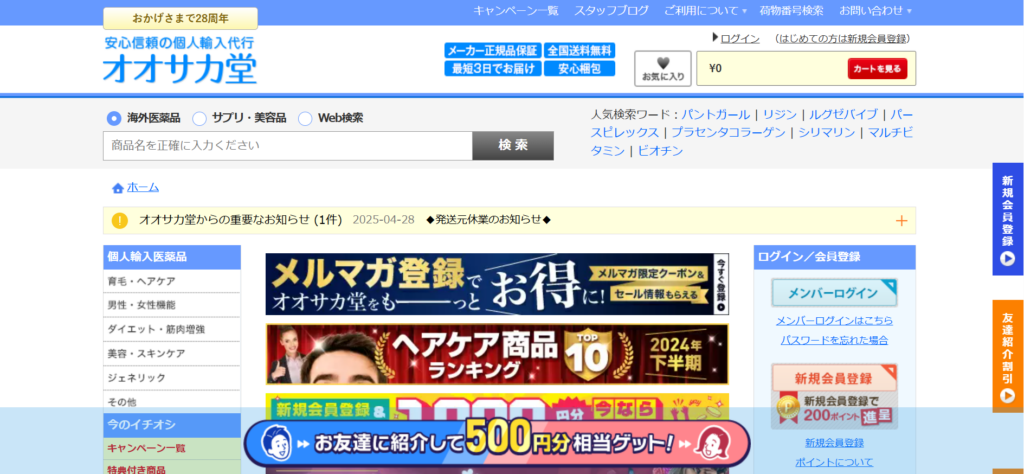Click the 検索 search button
Image resolution: width=1024 pixels, height=474 pixels.
513,146
